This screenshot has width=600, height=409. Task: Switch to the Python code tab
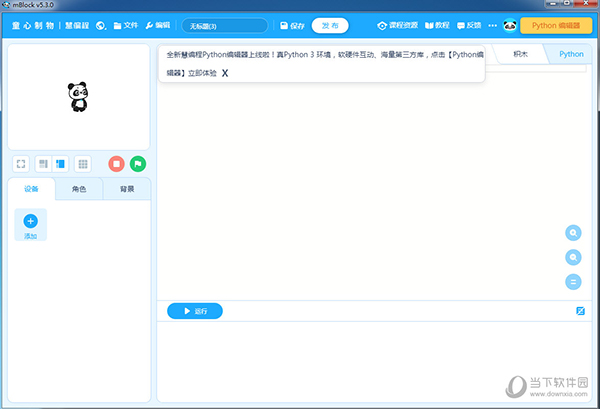pyautogui.click(x=571, y=54)
